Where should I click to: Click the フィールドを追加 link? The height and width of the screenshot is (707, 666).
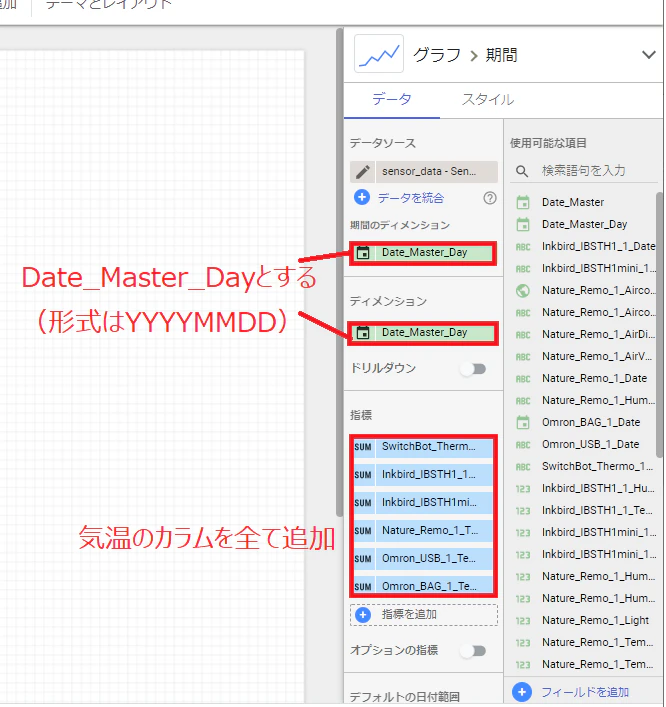pyautogui.click(x=585, y=693)
